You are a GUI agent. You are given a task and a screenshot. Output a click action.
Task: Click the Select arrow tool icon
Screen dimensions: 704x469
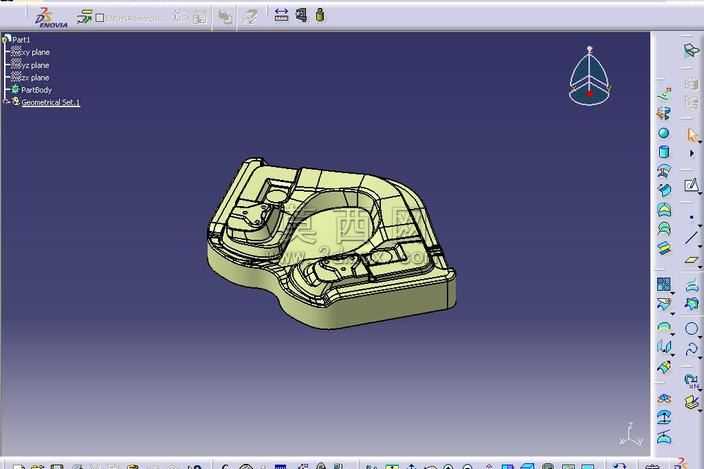tap(692, 134)
